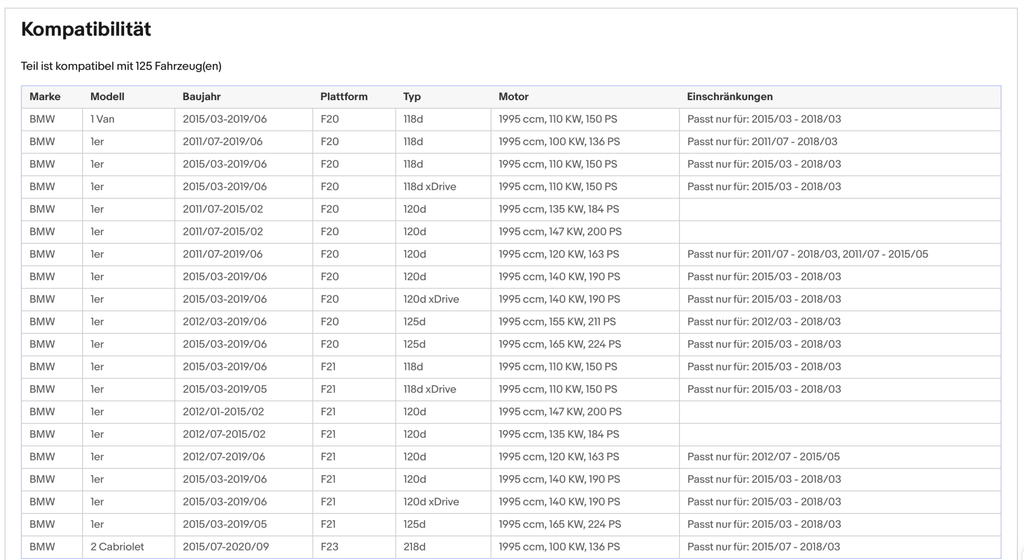Select motor '1995 ccm, 155 KW, 211 PS'
This screenshot has width=1024, height=560.
point(557,321)
